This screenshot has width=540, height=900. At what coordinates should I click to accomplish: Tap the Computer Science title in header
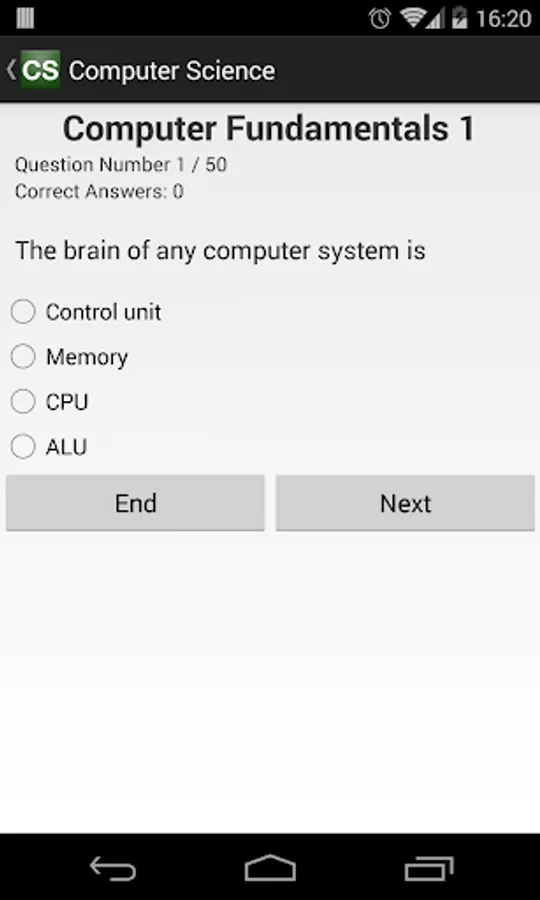coord(172,71)
